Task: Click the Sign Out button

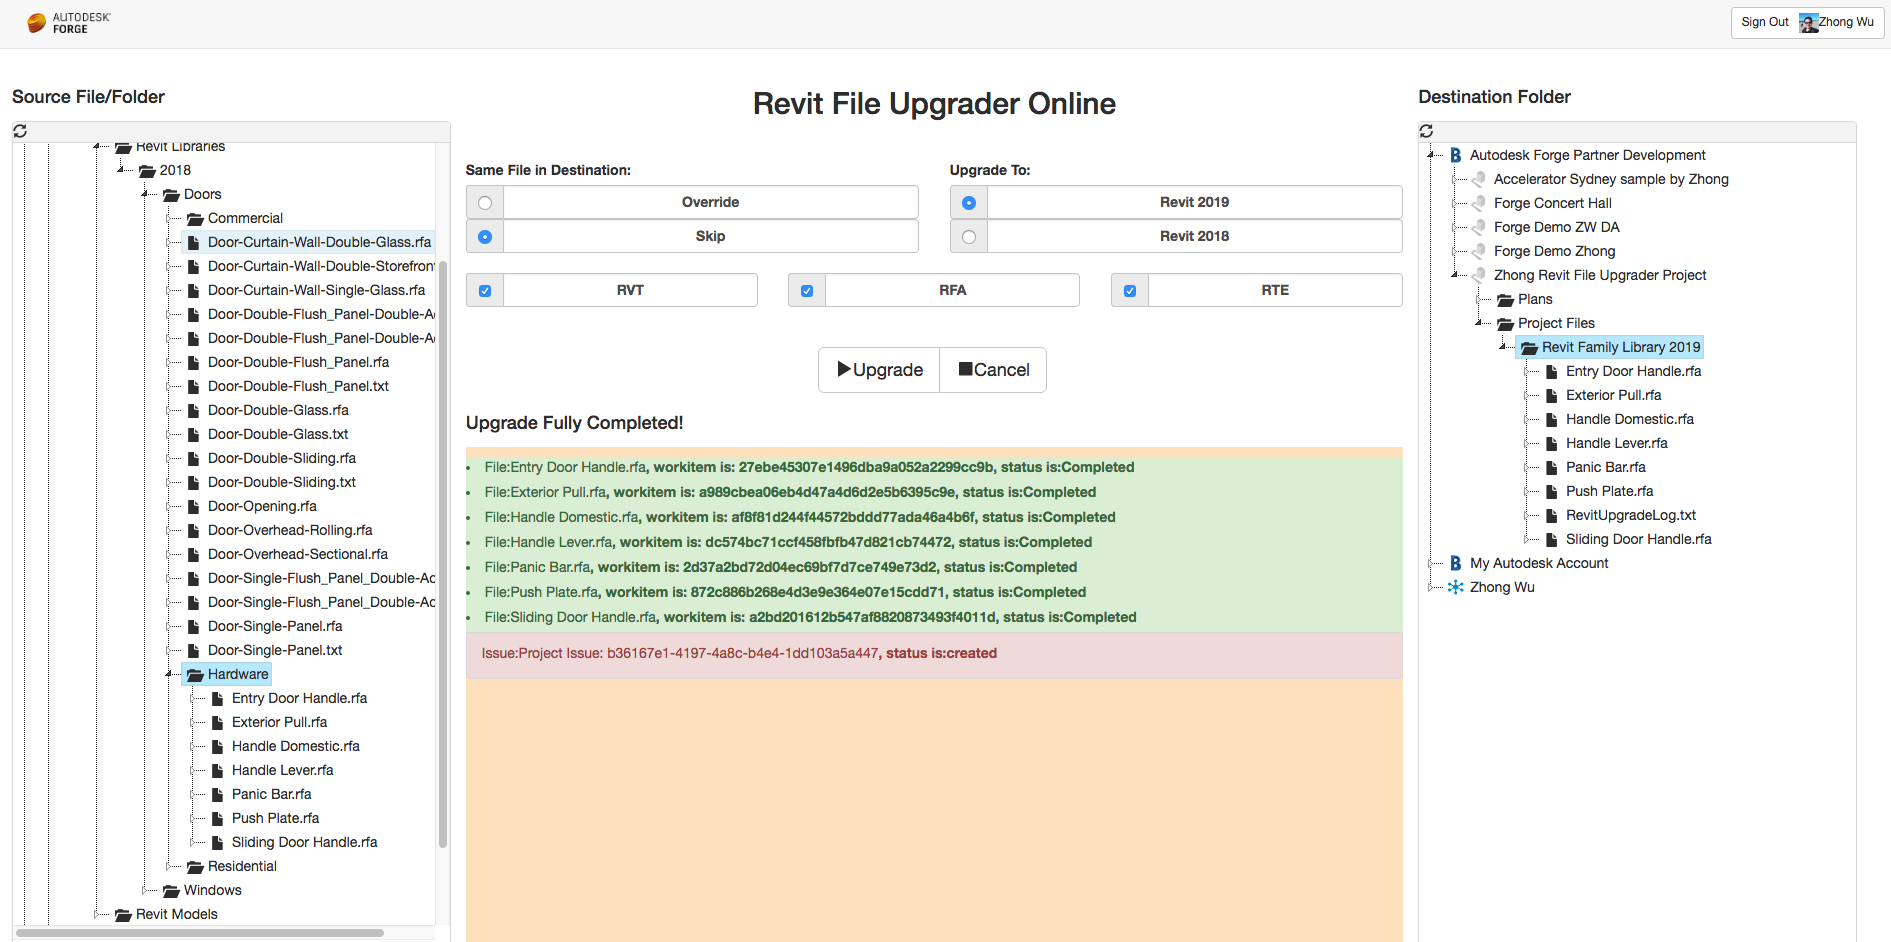Action: click(1763, 22)
